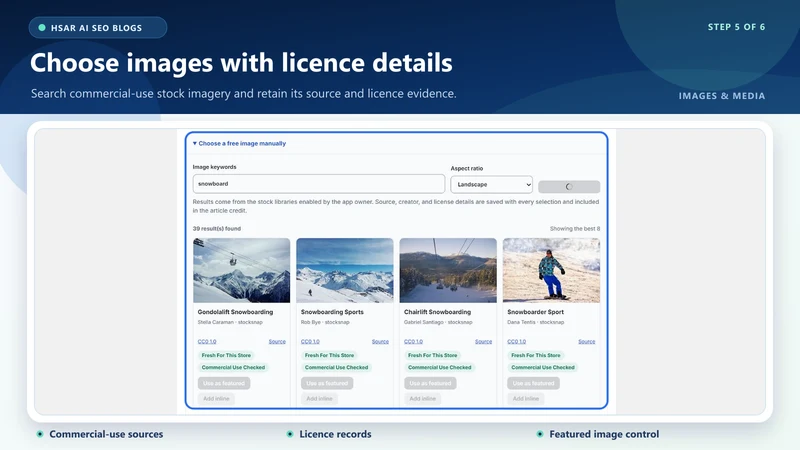Viewport: 800px width, 450px height.
Task: Click the '39 result(s) found' text
Action: click(x=217, y=229)
